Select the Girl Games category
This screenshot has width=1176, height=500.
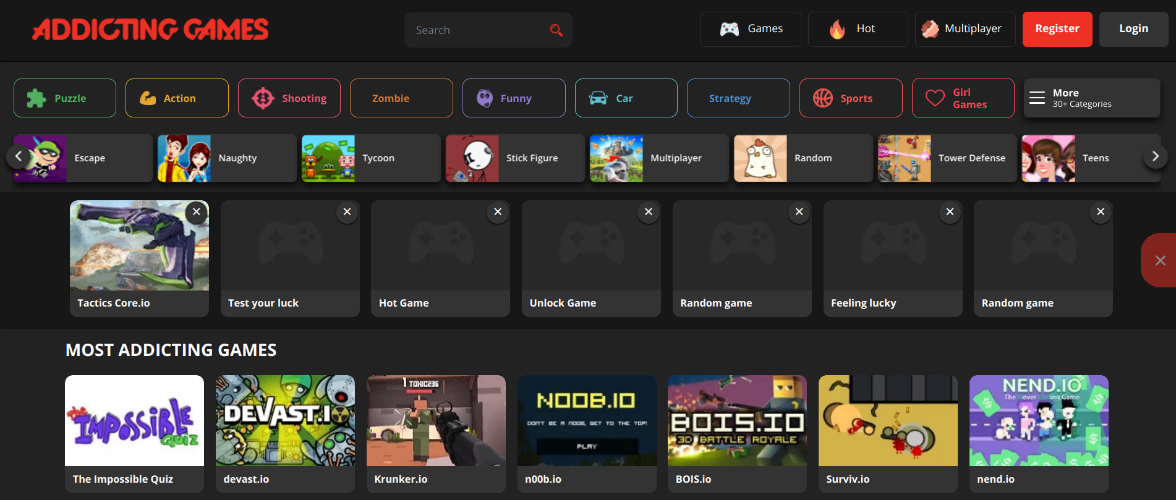[963, 98]
